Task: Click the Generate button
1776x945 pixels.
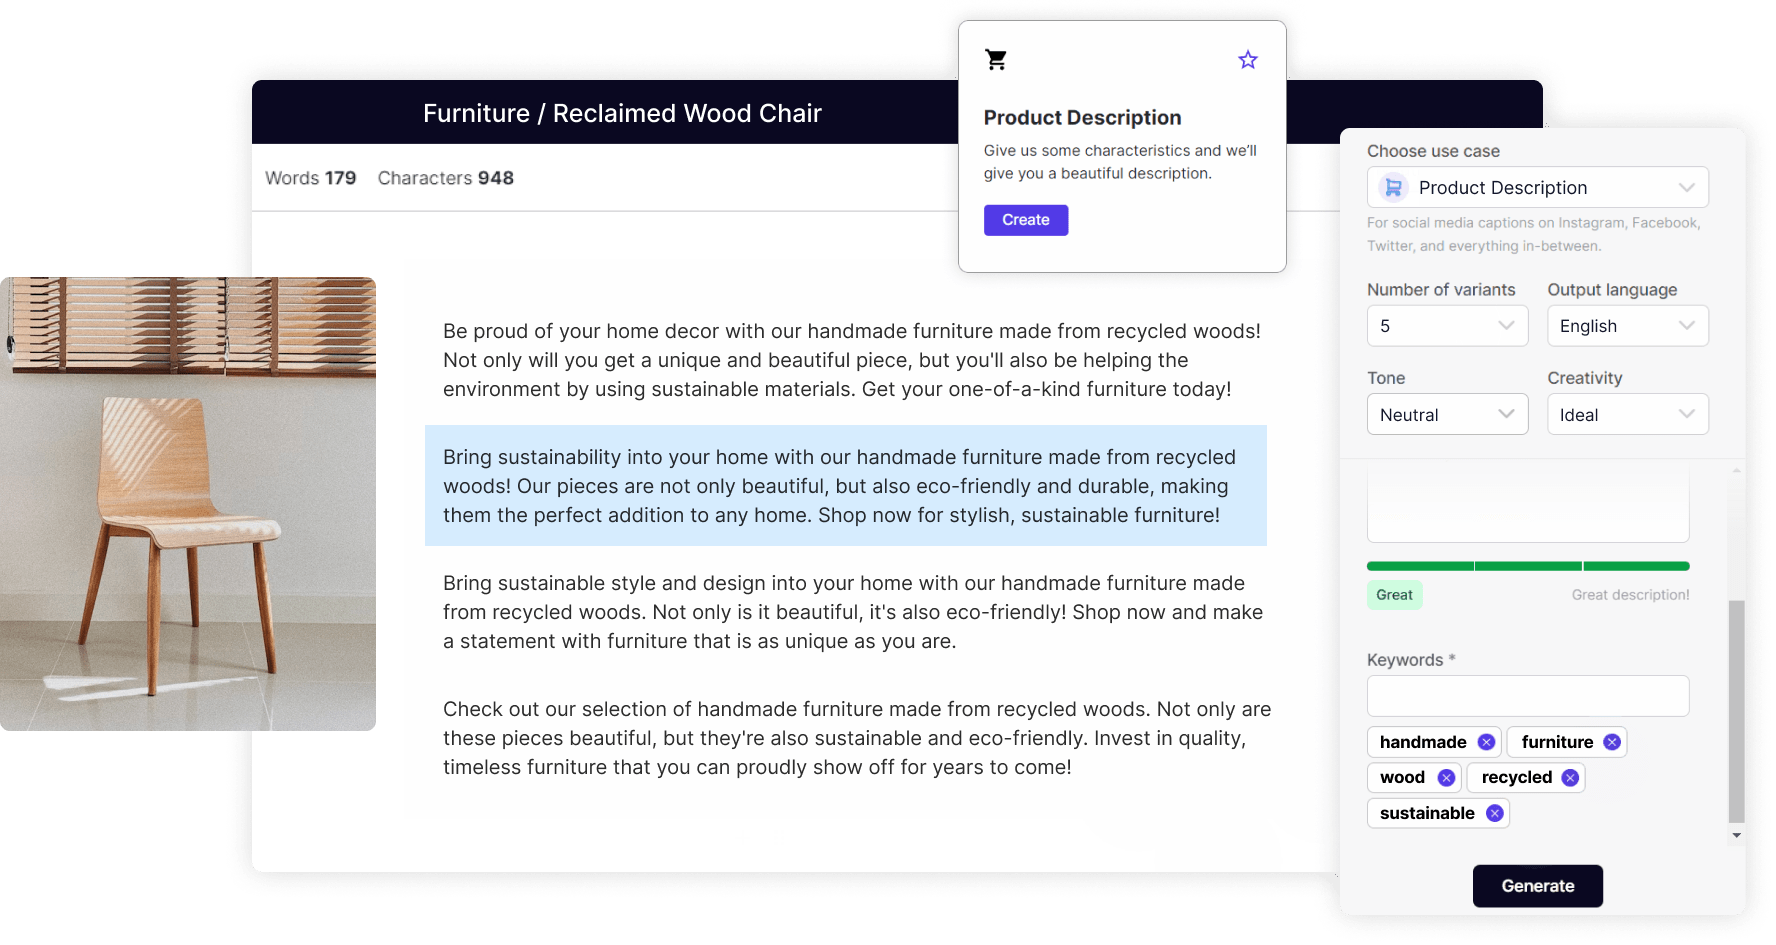Action: (1538, 886)
